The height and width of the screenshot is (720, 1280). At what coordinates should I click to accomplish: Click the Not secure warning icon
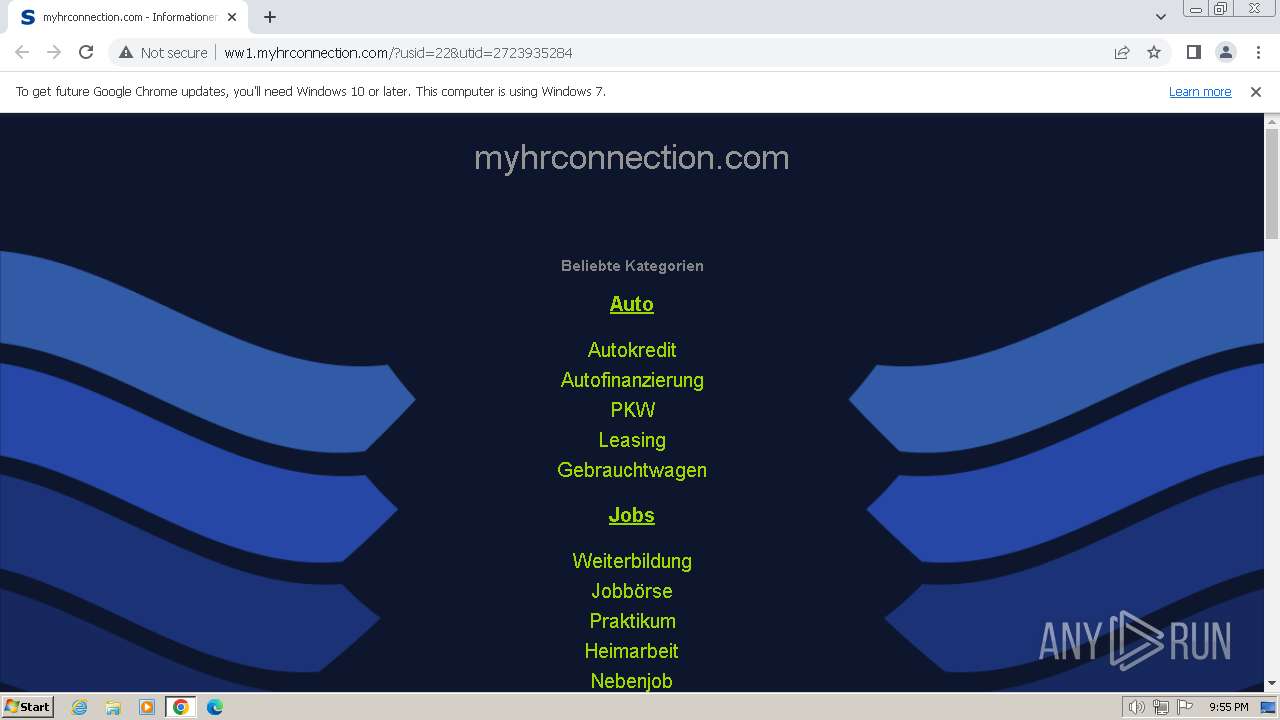tap(126, 52)
